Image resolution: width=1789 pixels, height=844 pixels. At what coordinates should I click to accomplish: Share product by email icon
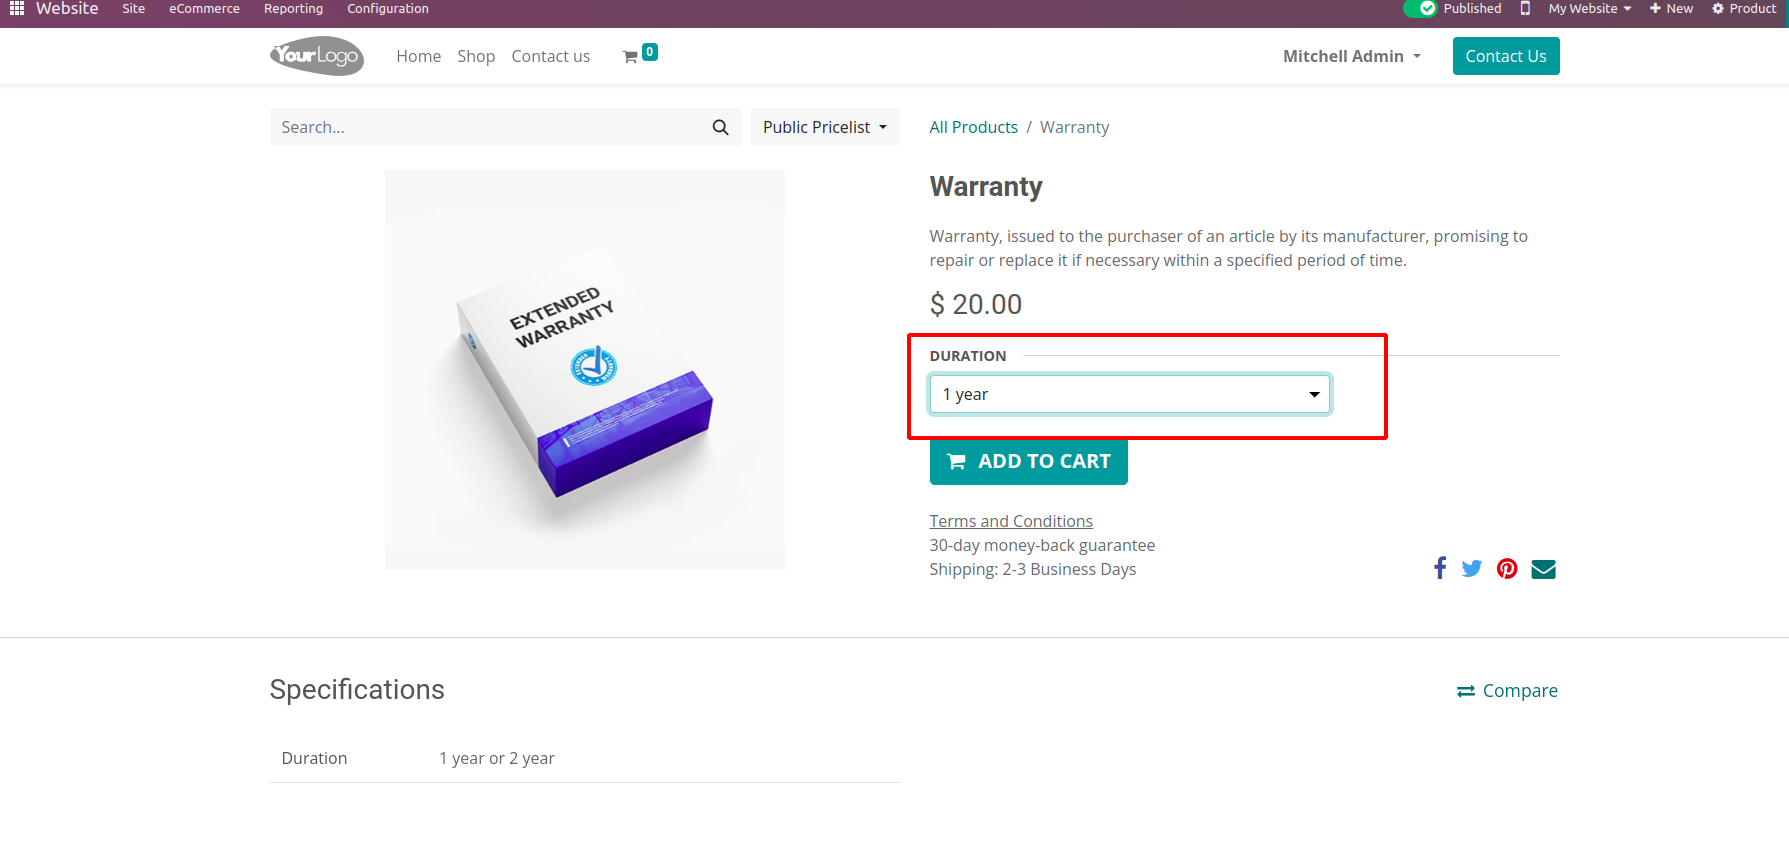pyautogui.click(x=1543, y=569)
